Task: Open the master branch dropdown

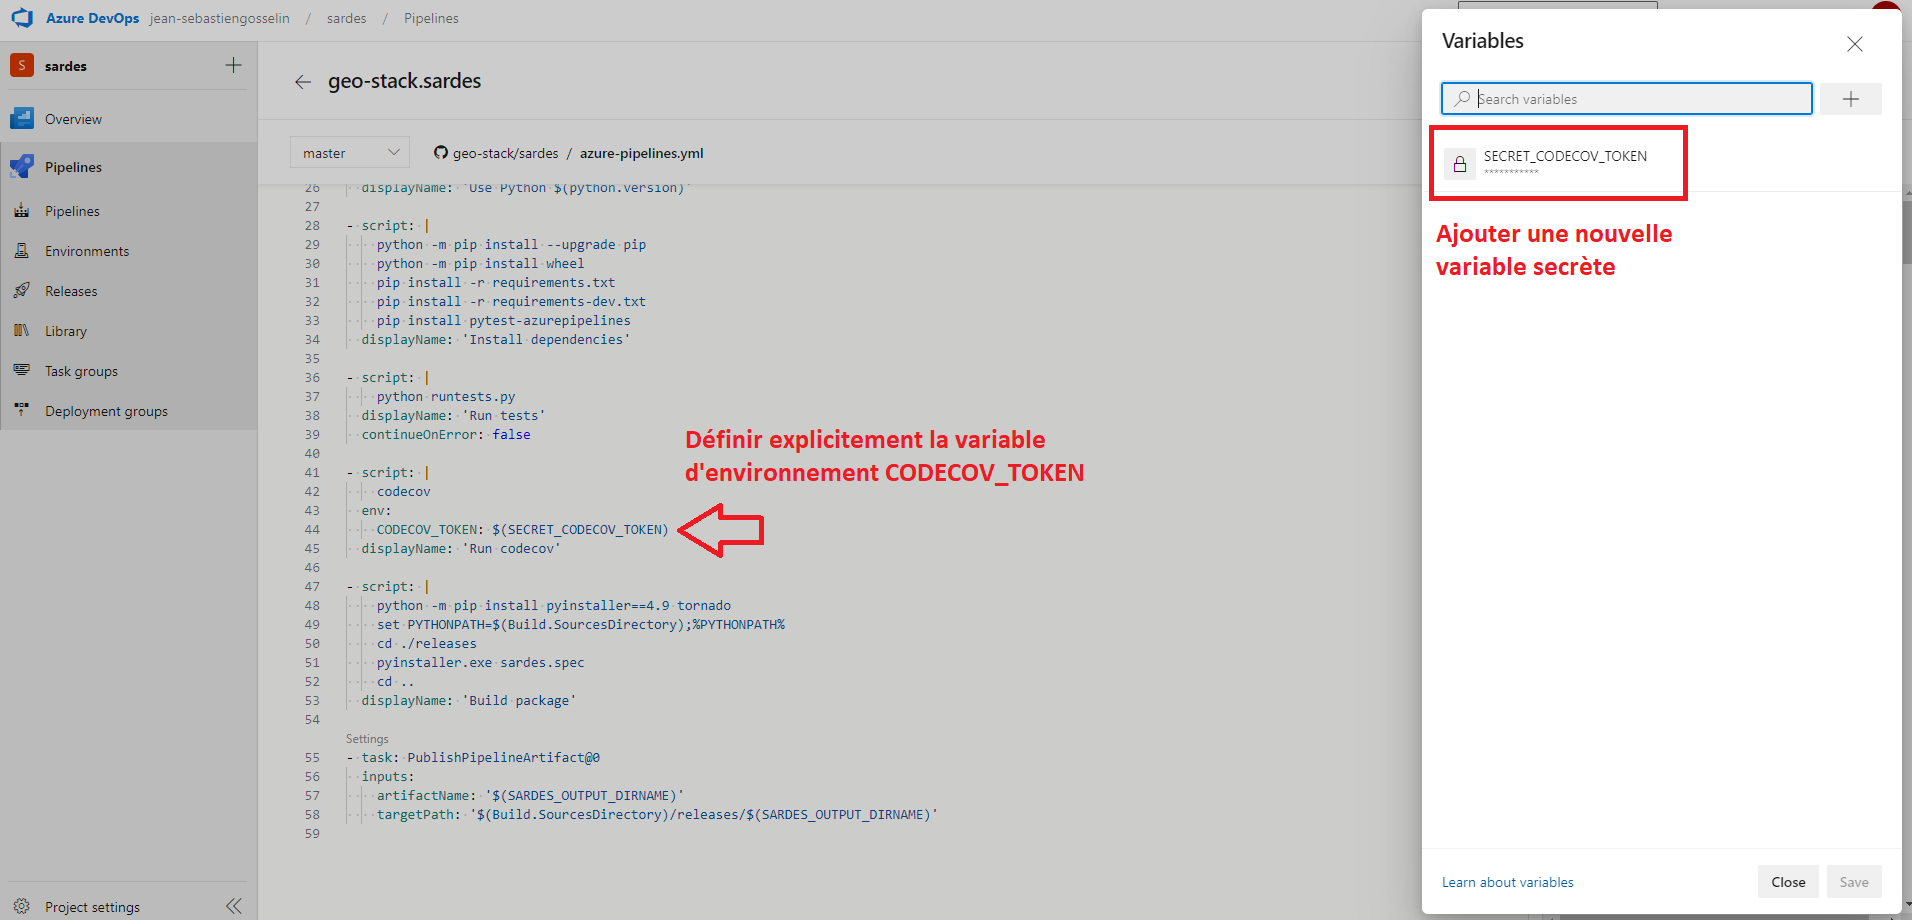Action: coord(350,153)
